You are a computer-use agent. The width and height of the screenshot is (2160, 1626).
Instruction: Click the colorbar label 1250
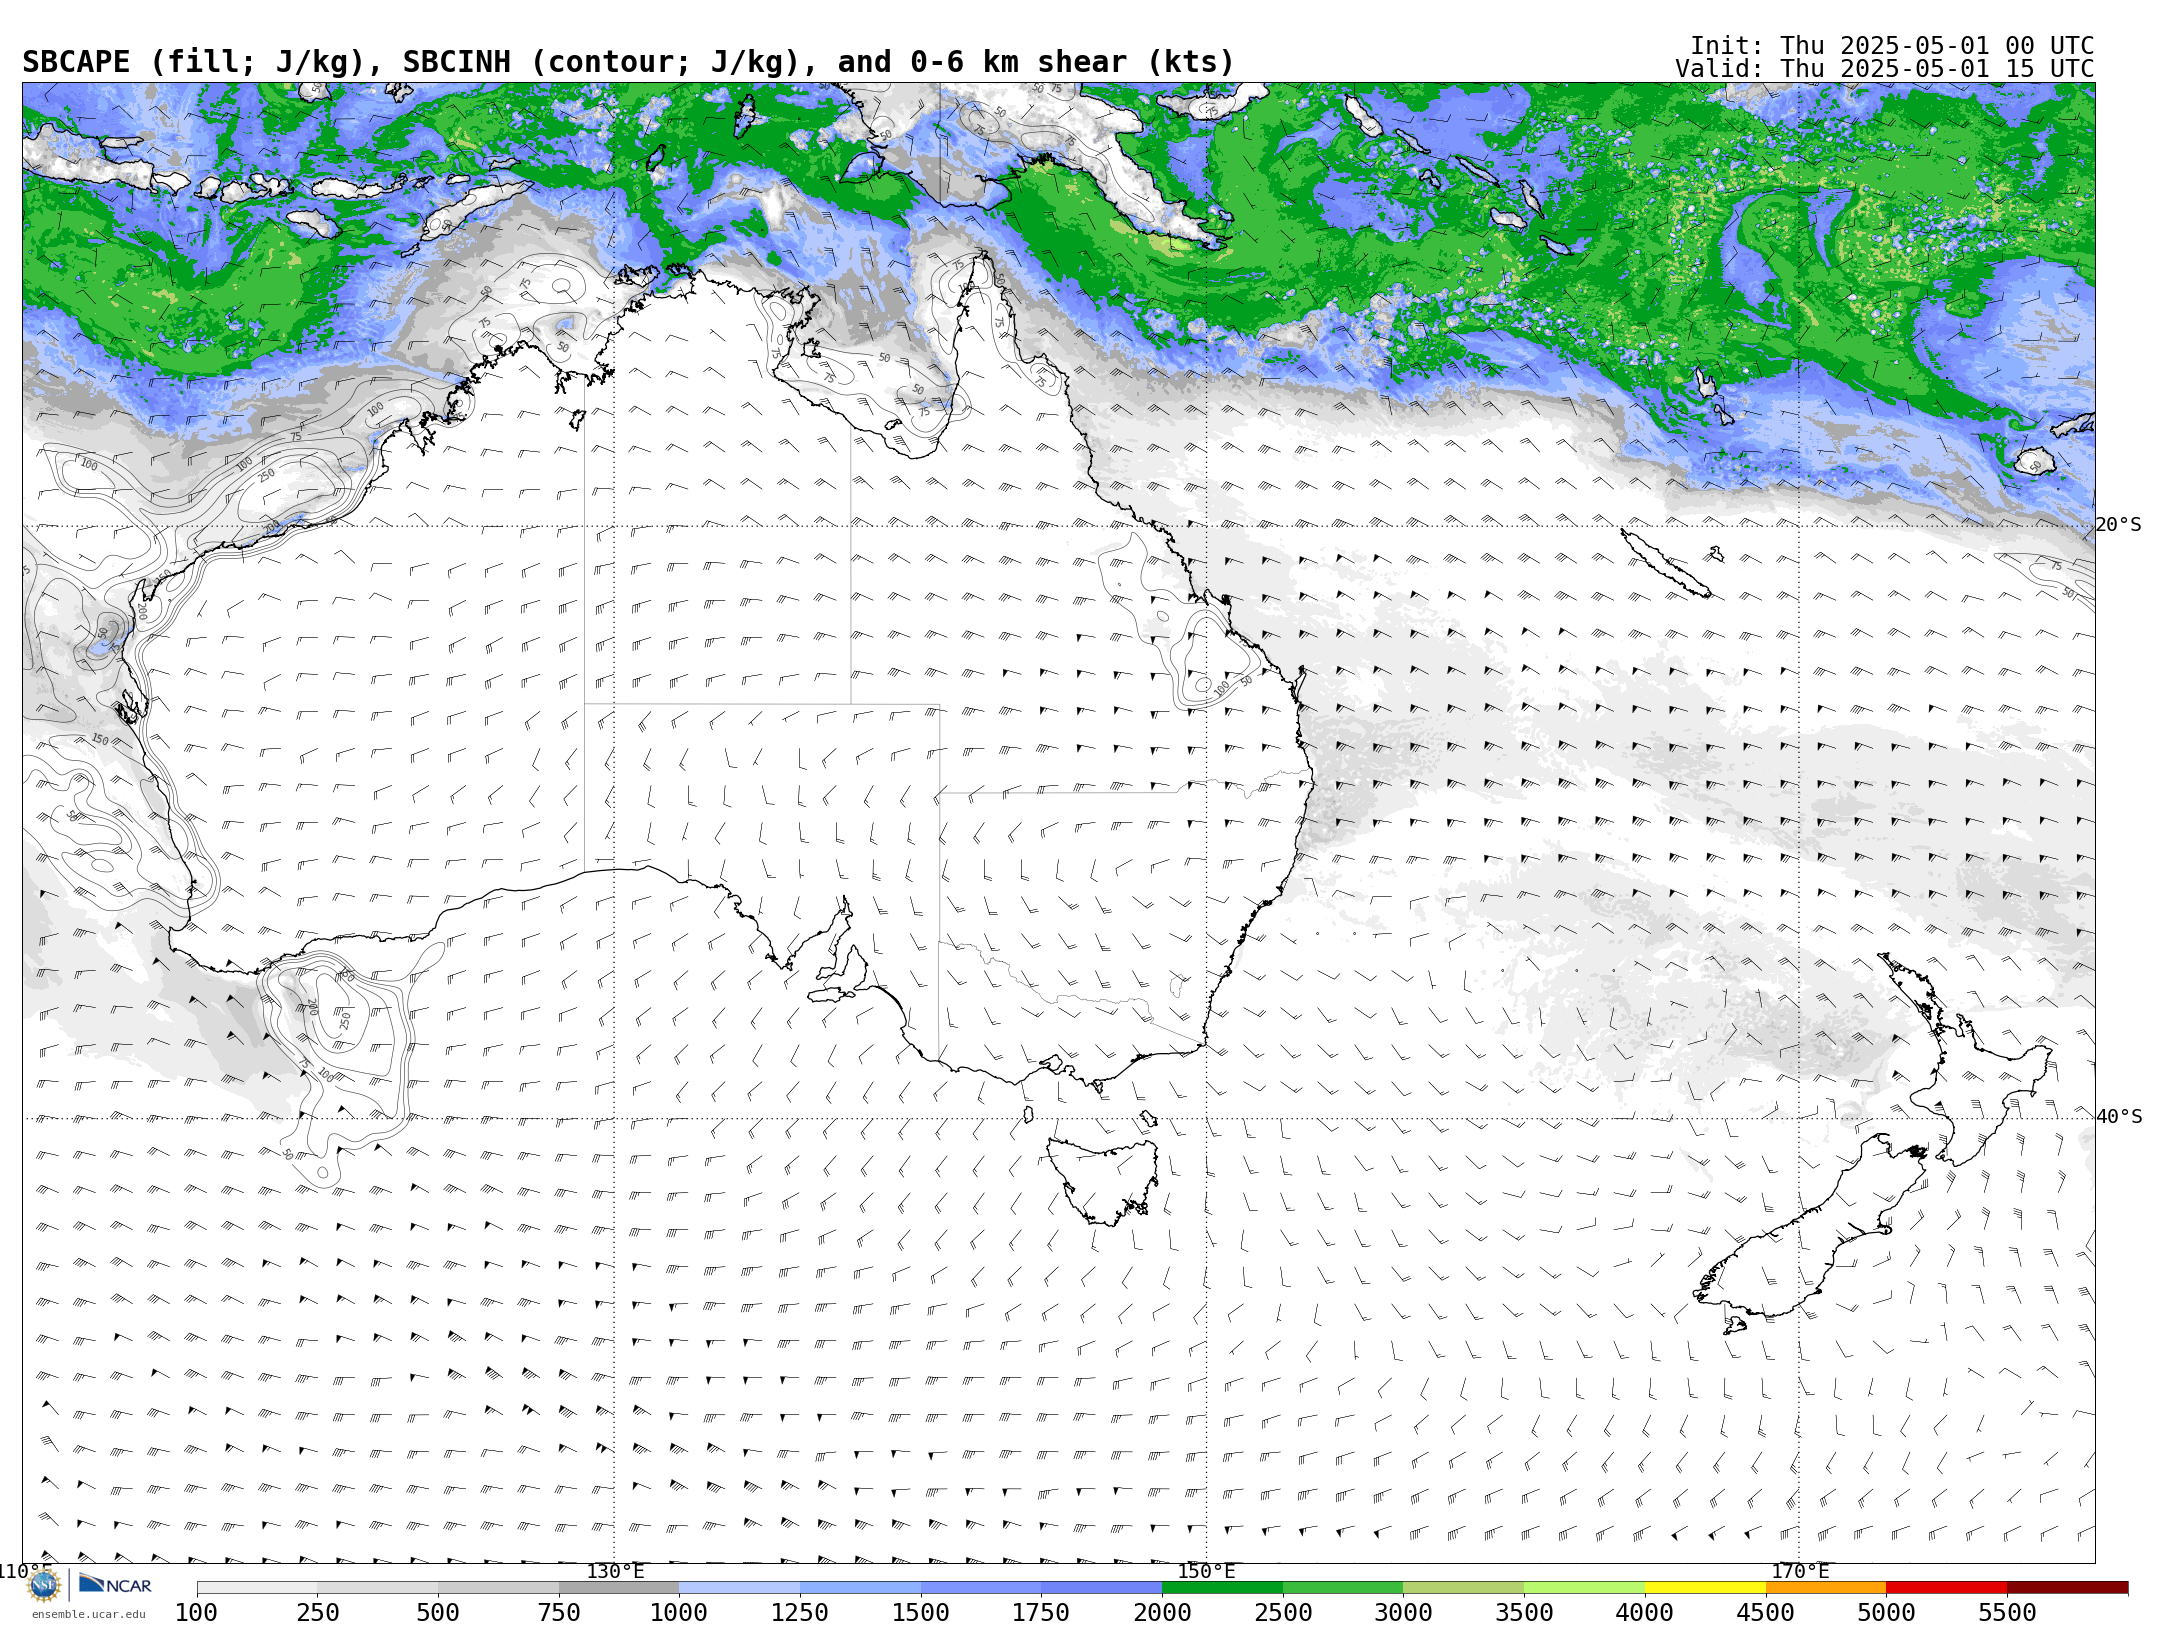(800, 1613)
